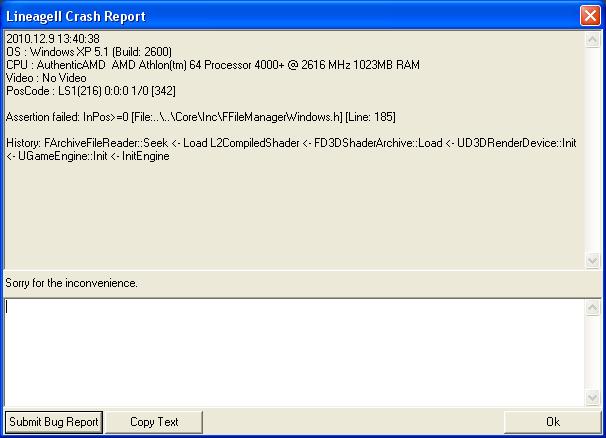Click the comment box's scroll down arrow

pyautogui.click(x=592, y=397)
